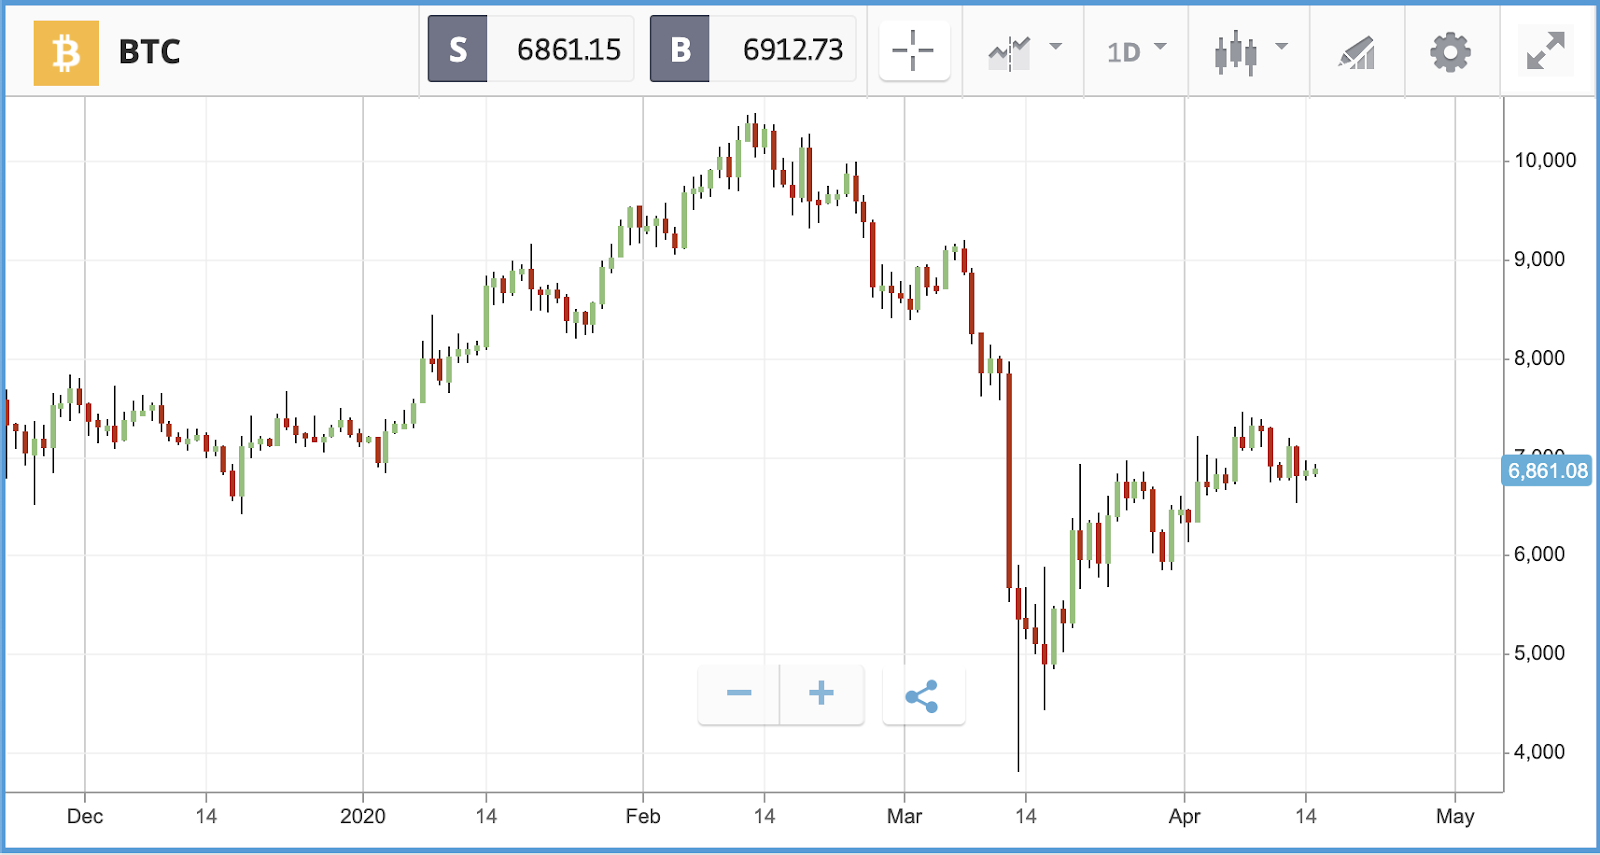Click the Bitcoin logo icon

[66, 52]
